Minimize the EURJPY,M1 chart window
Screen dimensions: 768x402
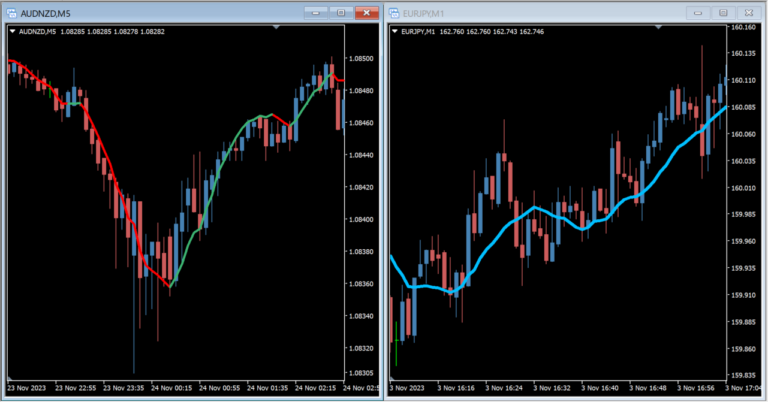click(698, 12)
